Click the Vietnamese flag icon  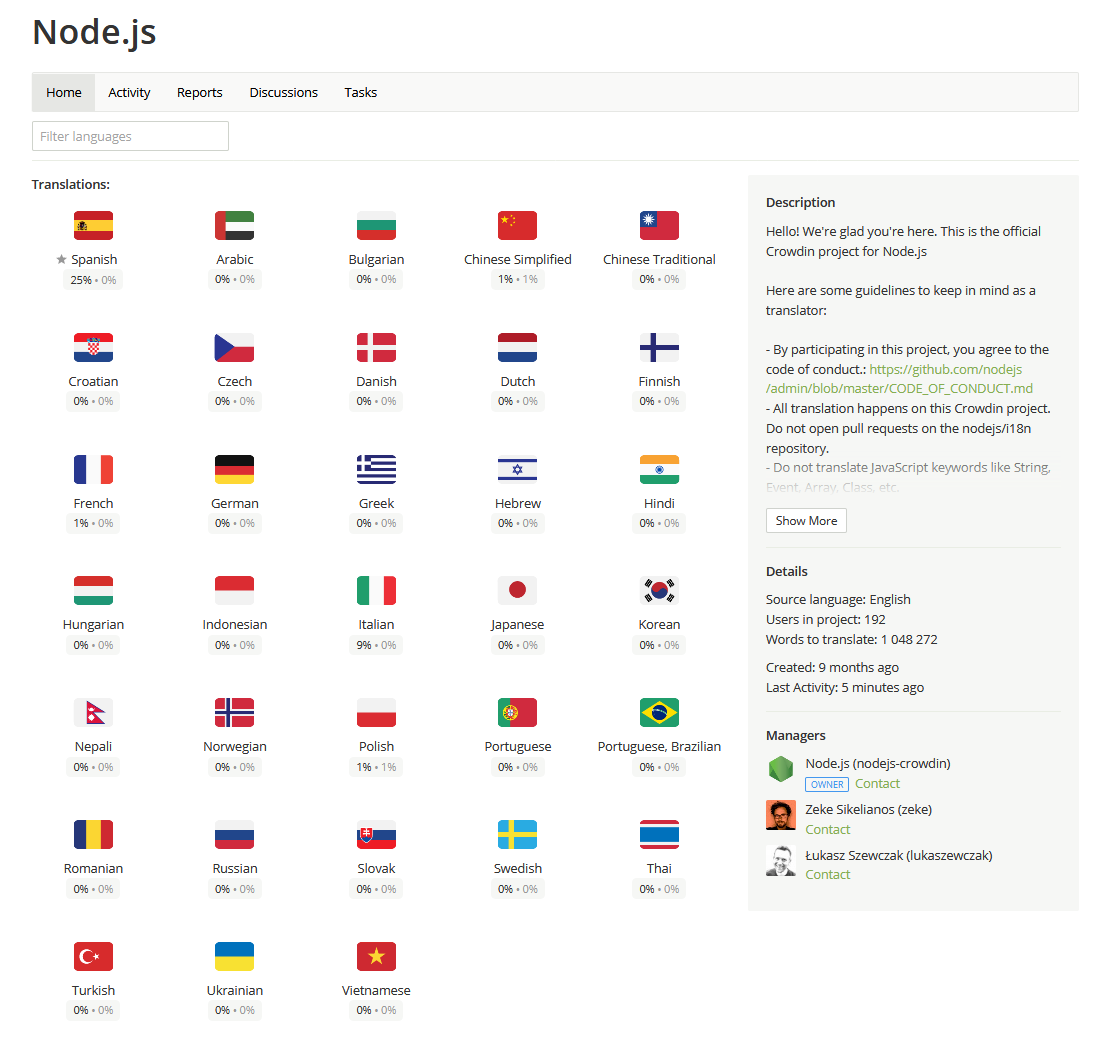(x=377, y=957)
